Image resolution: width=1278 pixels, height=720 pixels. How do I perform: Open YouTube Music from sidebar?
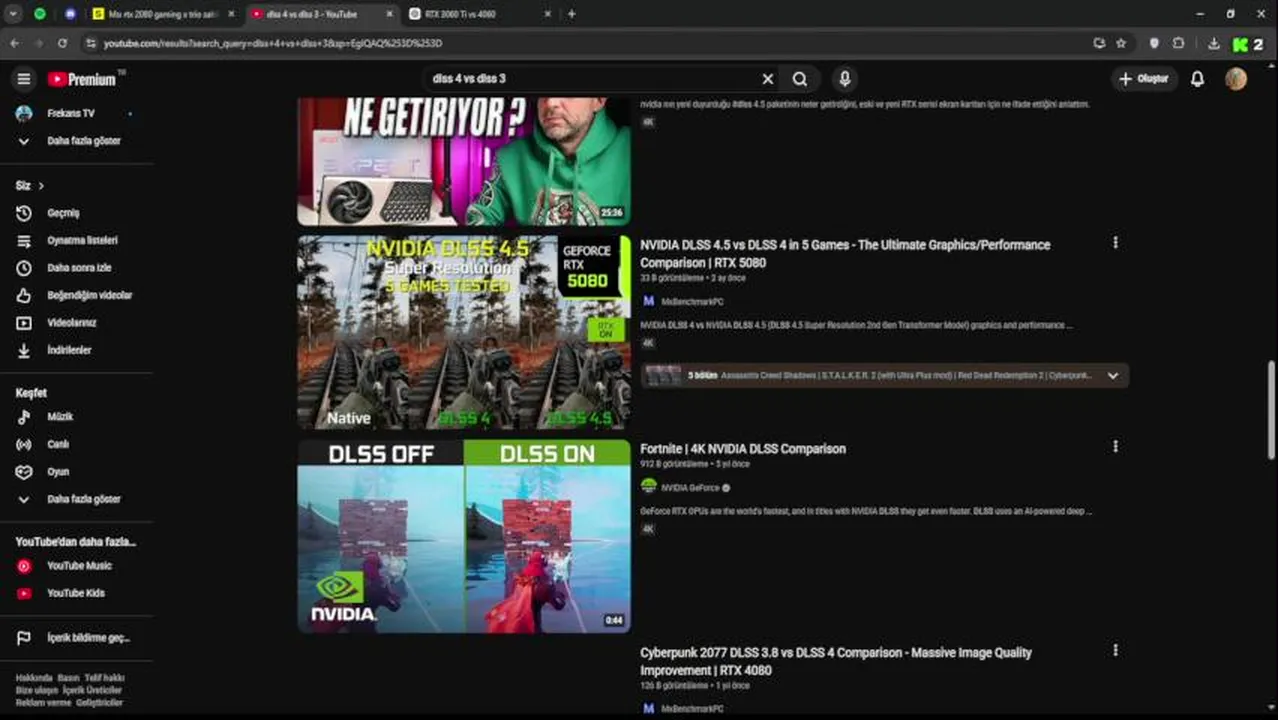point(77,566)
